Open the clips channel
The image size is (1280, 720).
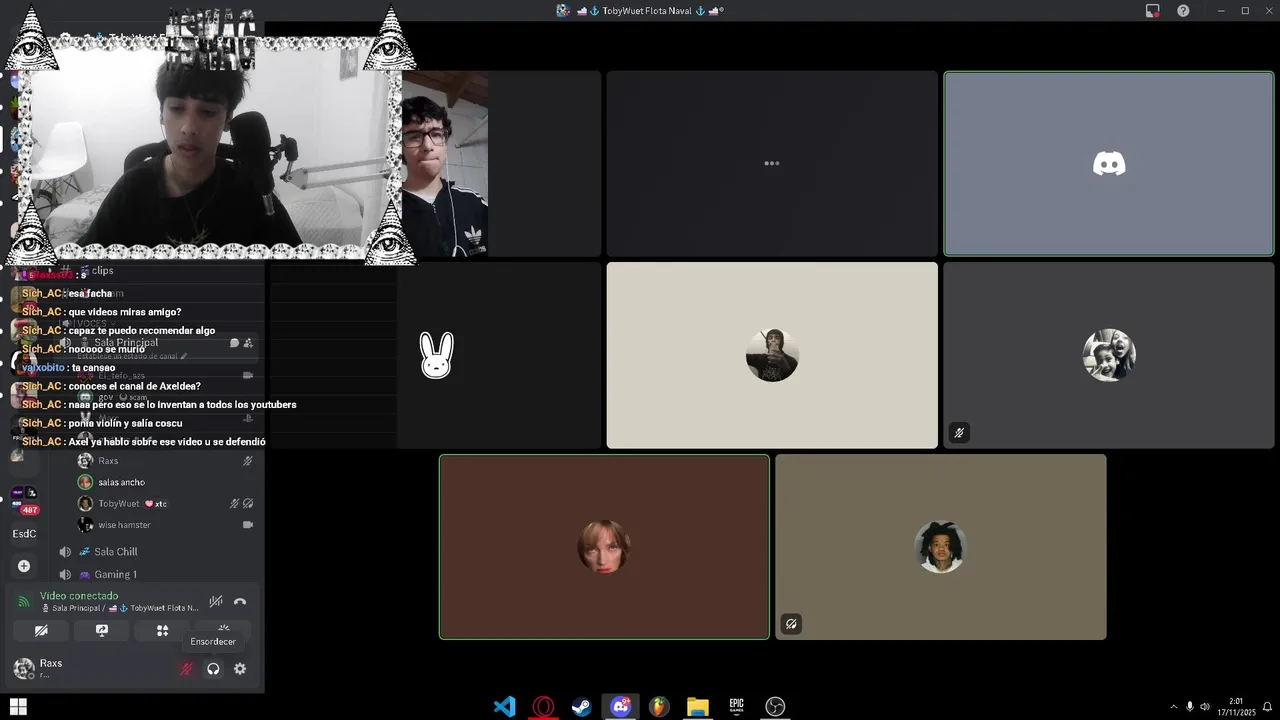103,271
